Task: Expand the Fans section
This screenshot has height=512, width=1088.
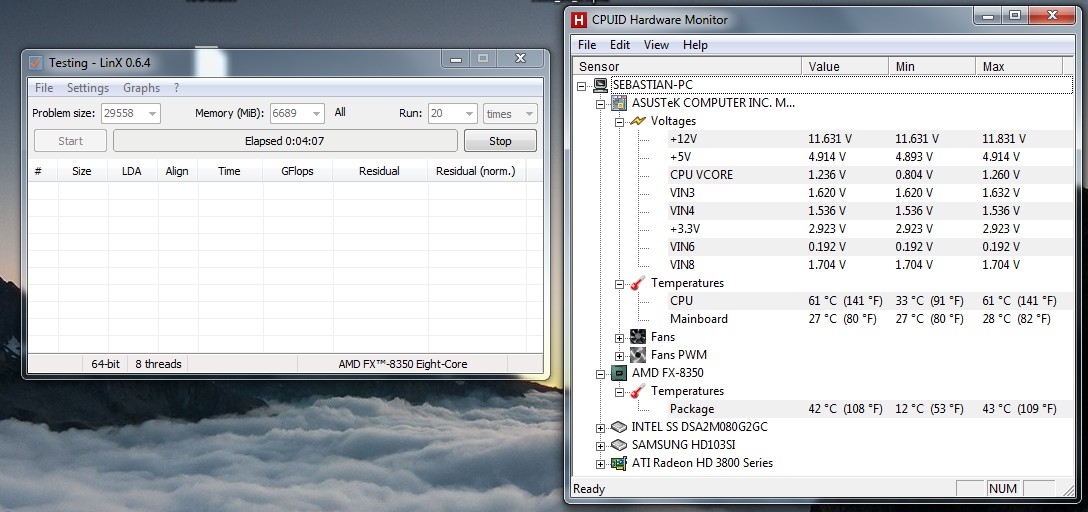Action: (619, 338)
